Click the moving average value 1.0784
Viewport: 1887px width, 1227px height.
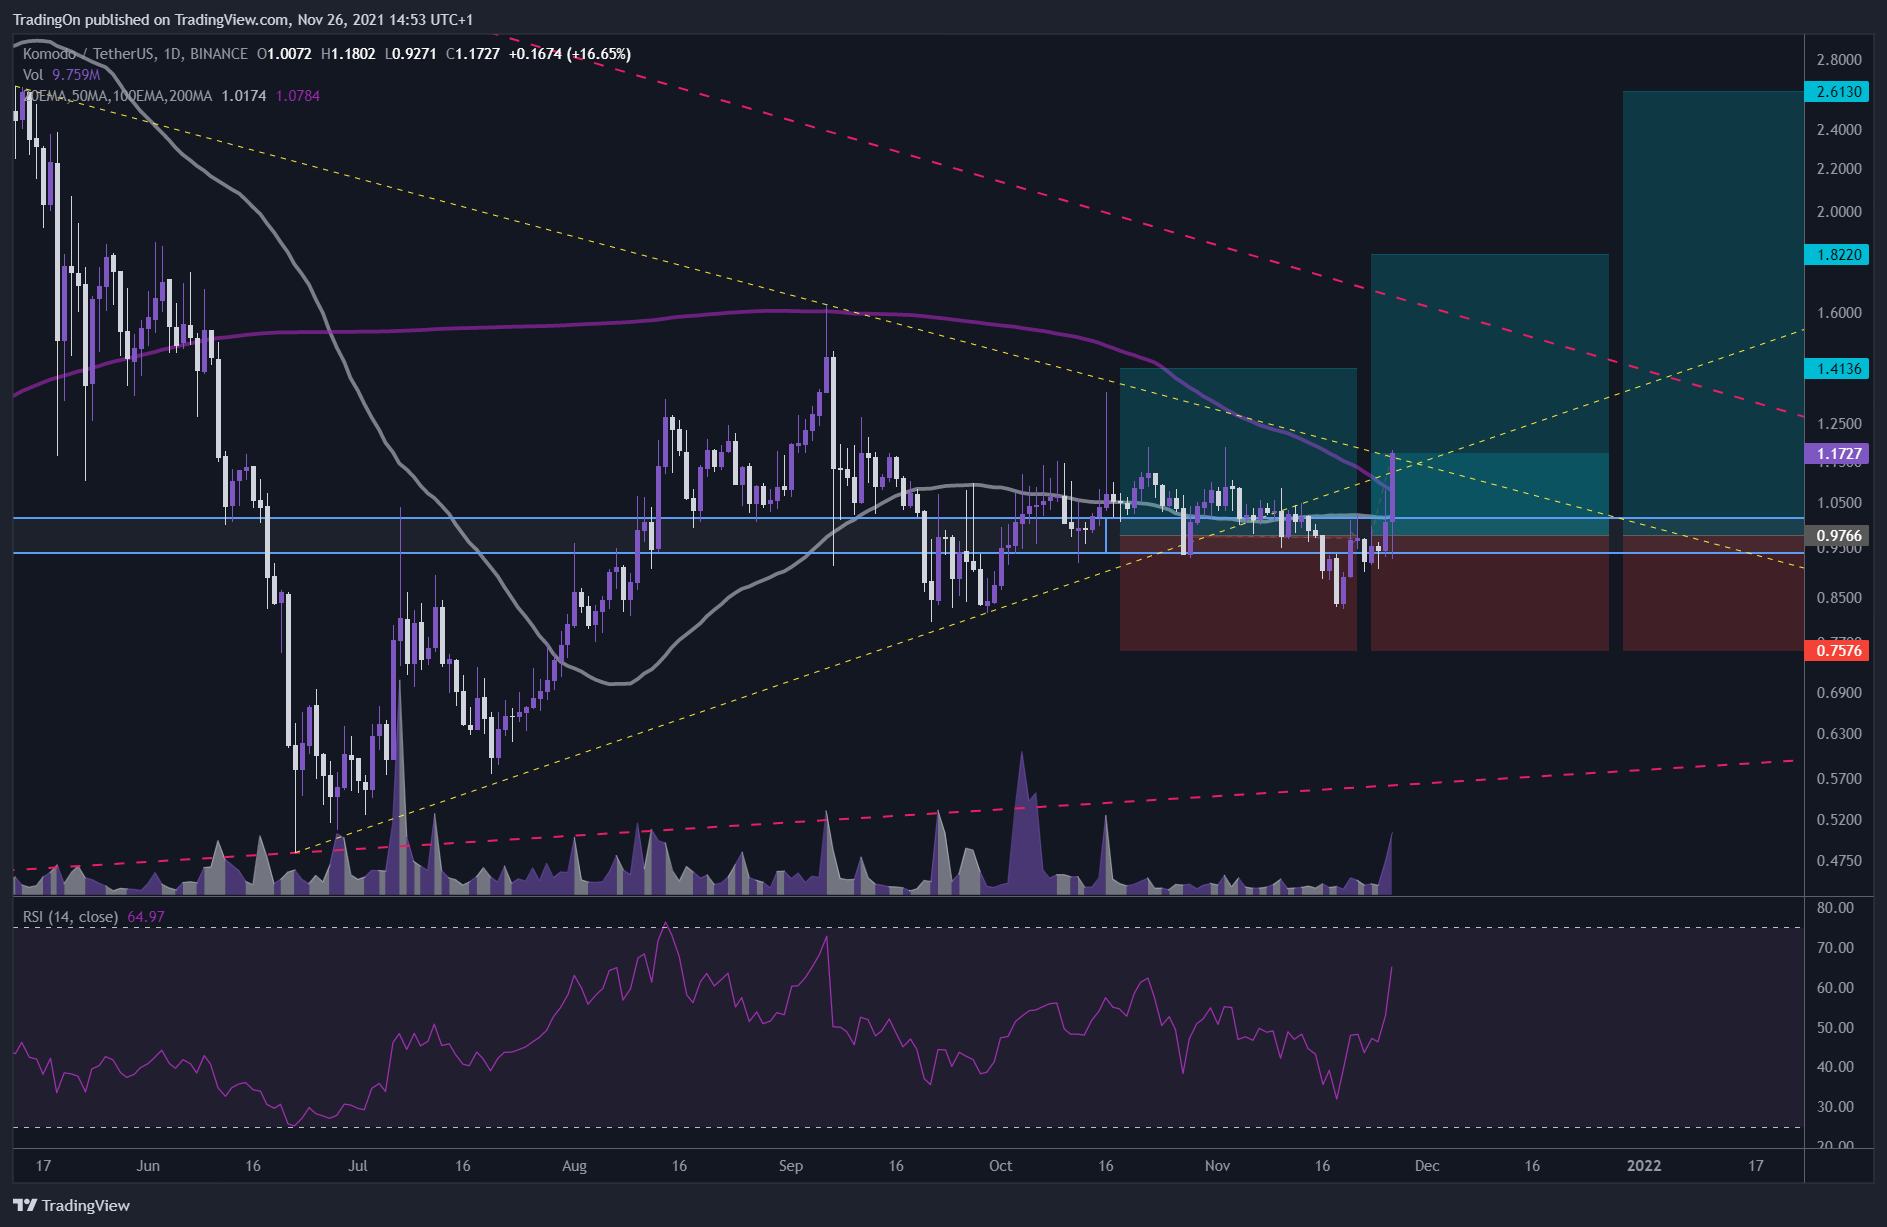298,96
